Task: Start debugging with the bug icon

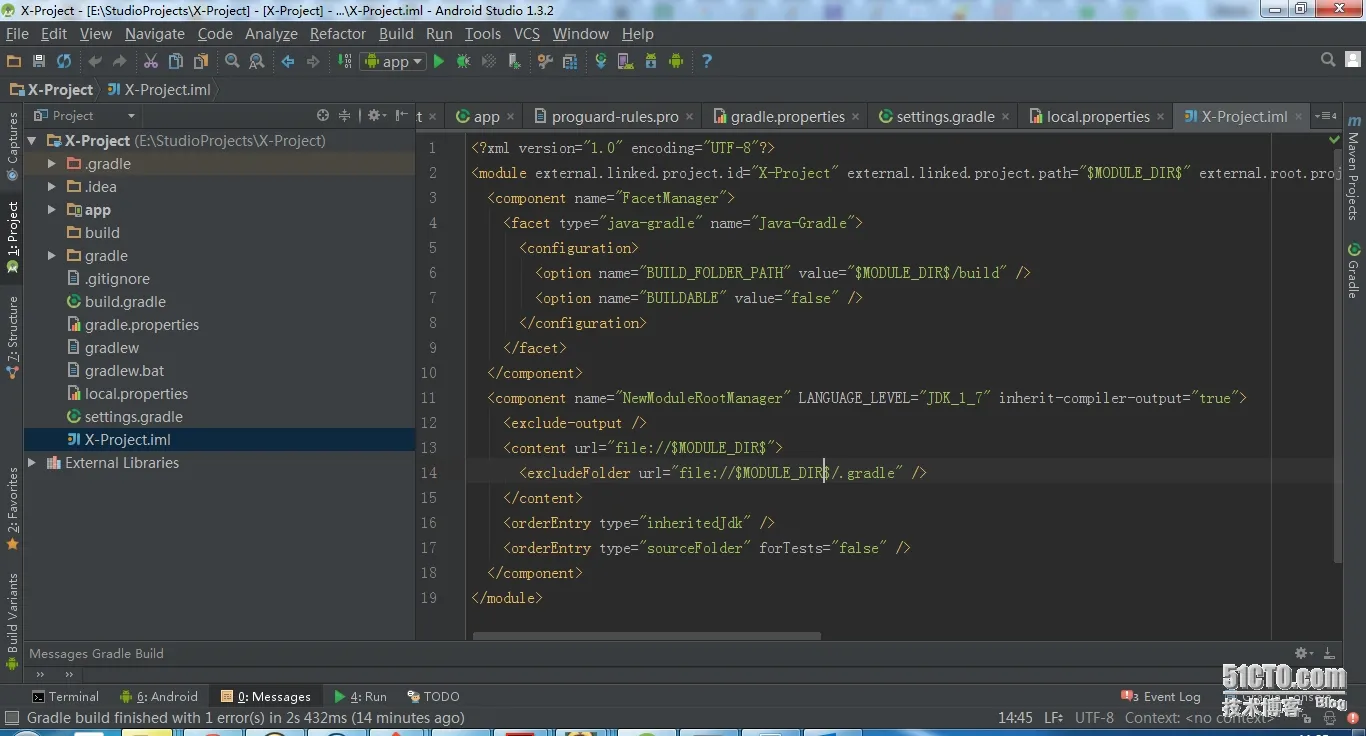Action: (x=463, y=62)
